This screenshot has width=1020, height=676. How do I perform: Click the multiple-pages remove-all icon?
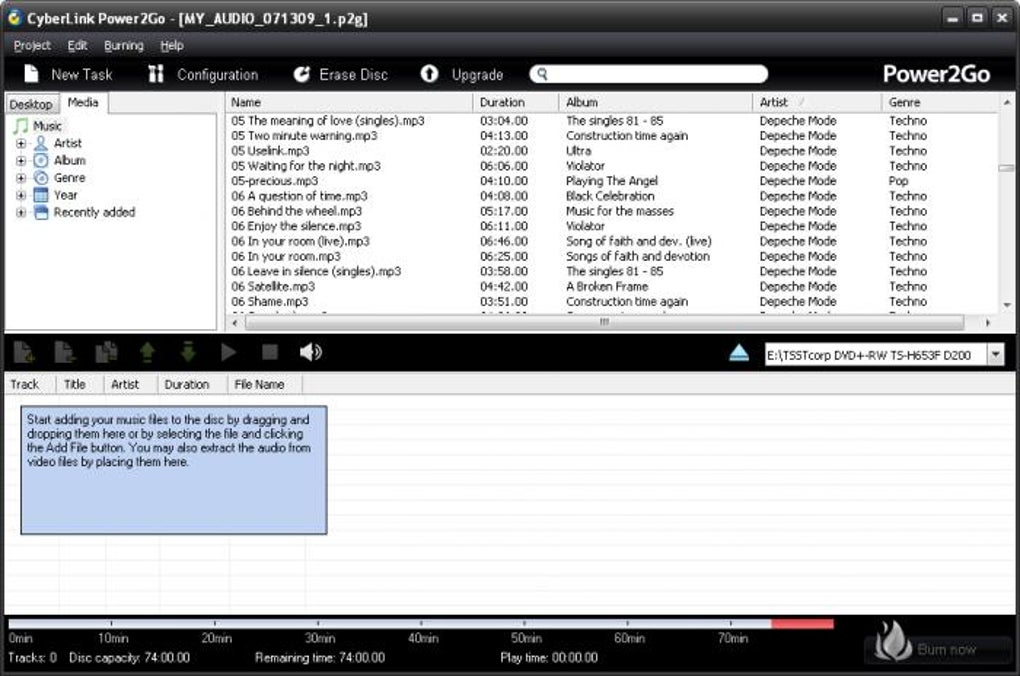(106, 352)
